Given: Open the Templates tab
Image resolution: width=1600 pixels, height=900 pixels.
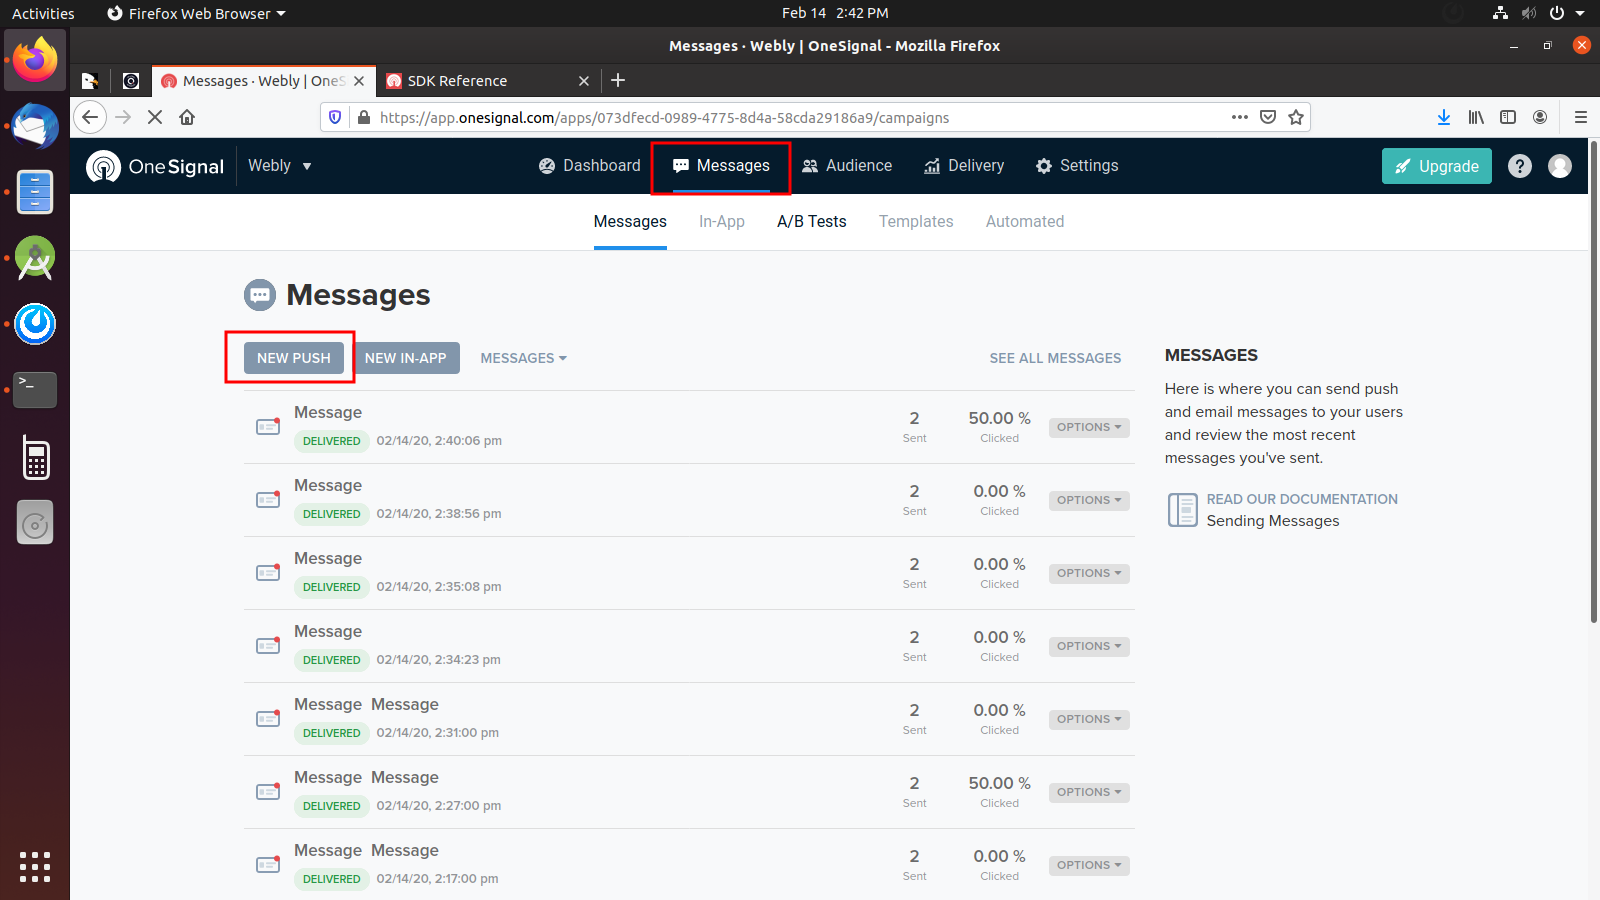Looking at the screenshot, I should (915, 221).
